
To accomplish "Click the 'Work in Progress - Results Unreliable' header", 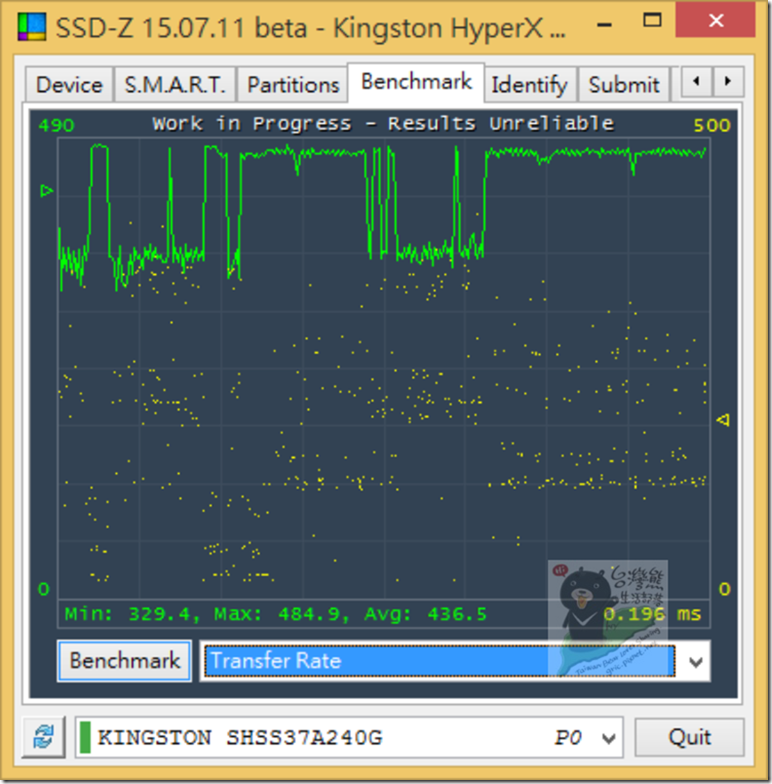I will (x=383, y=124).
